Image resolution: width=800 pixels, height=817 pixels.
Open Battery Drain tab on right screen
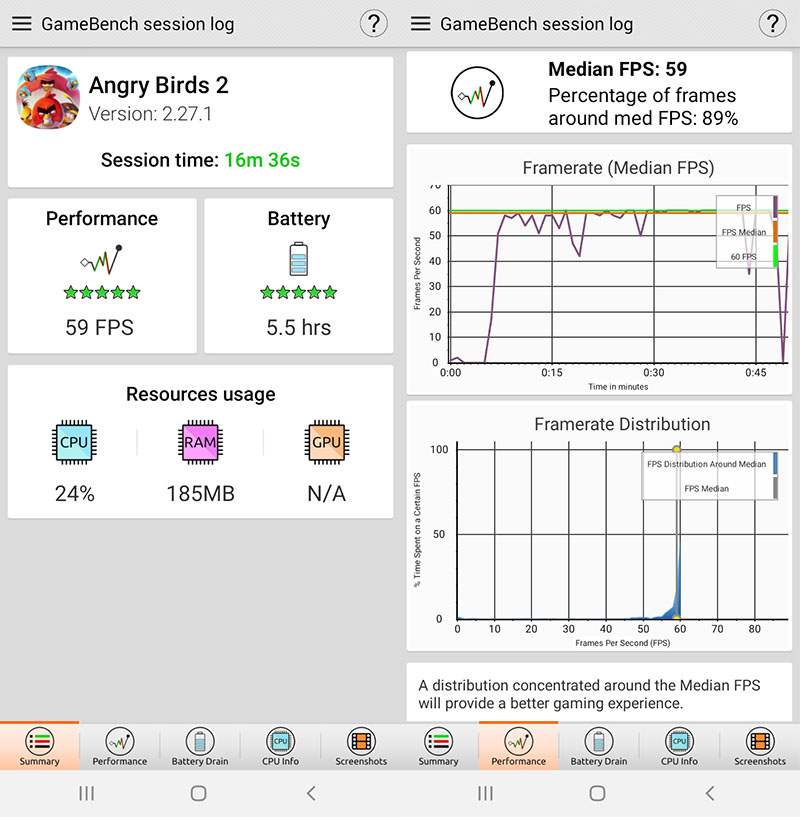tap(599, 746)
